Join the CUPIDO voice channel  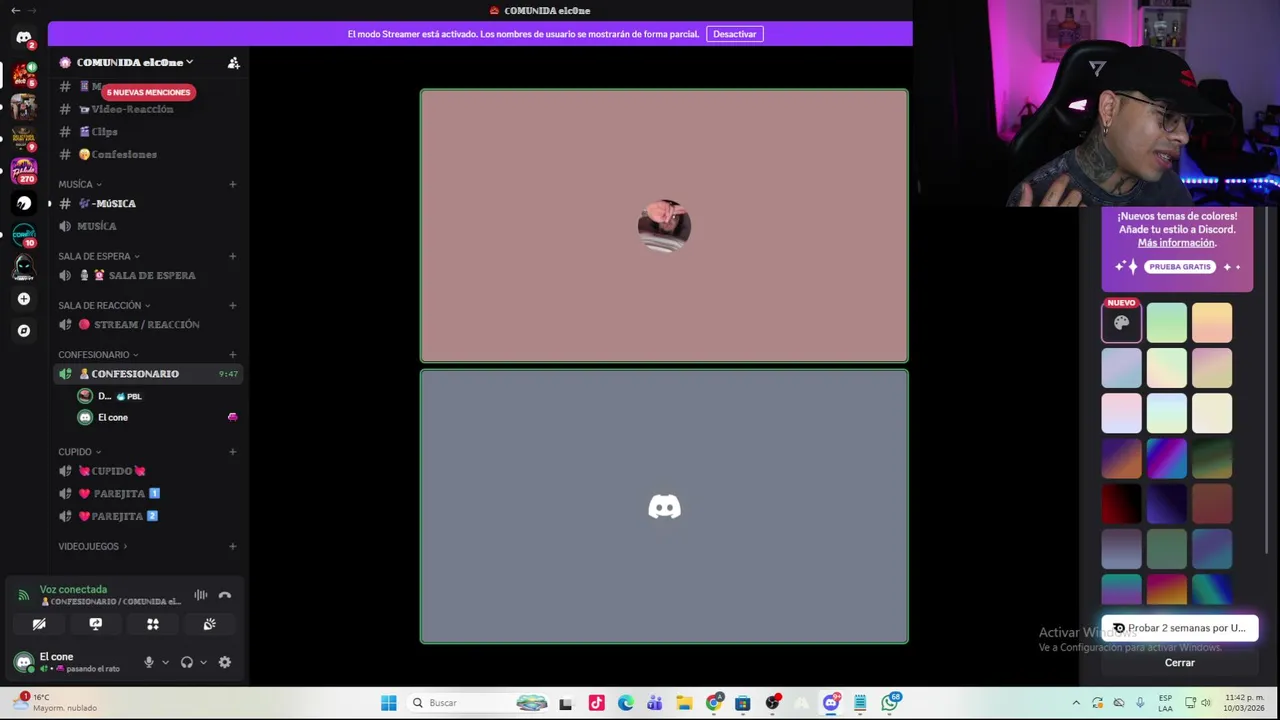148,471
